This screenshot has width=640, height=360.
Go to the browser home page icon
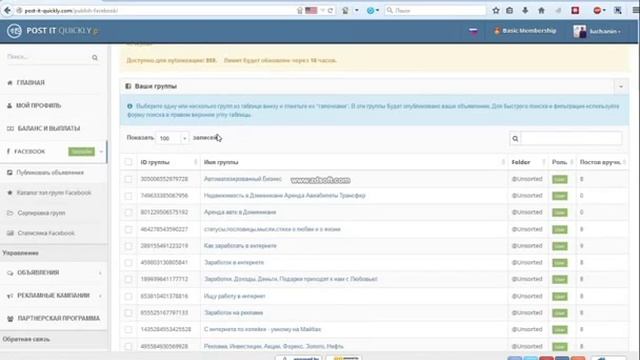541,11
